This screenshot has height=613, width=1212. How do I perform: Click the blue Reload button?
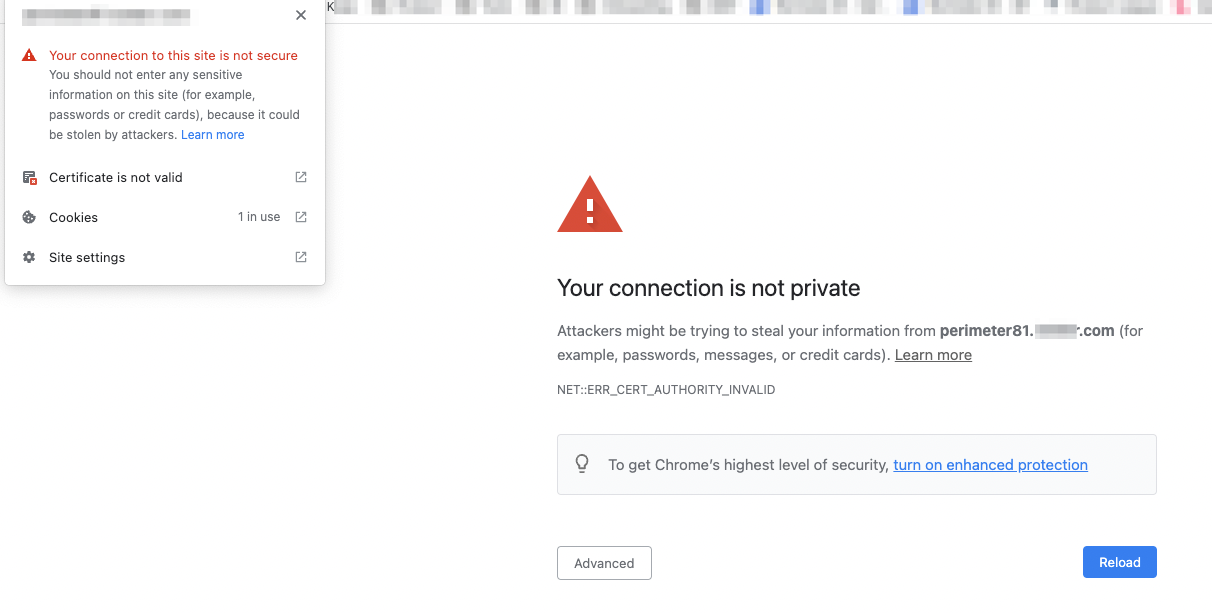(1119, 562)
